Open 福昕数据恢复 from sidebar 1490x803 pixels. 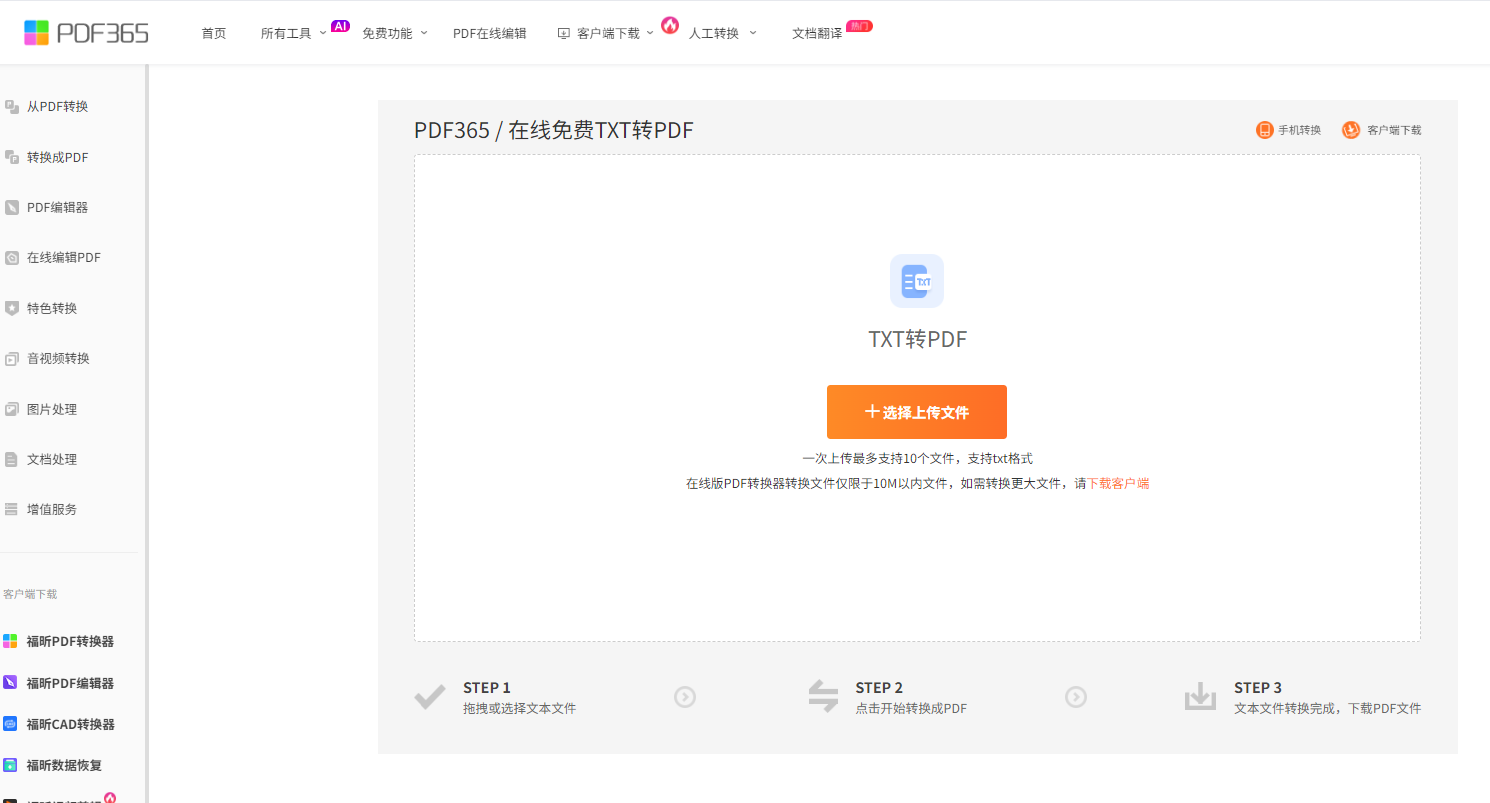(x=64, y=765)
